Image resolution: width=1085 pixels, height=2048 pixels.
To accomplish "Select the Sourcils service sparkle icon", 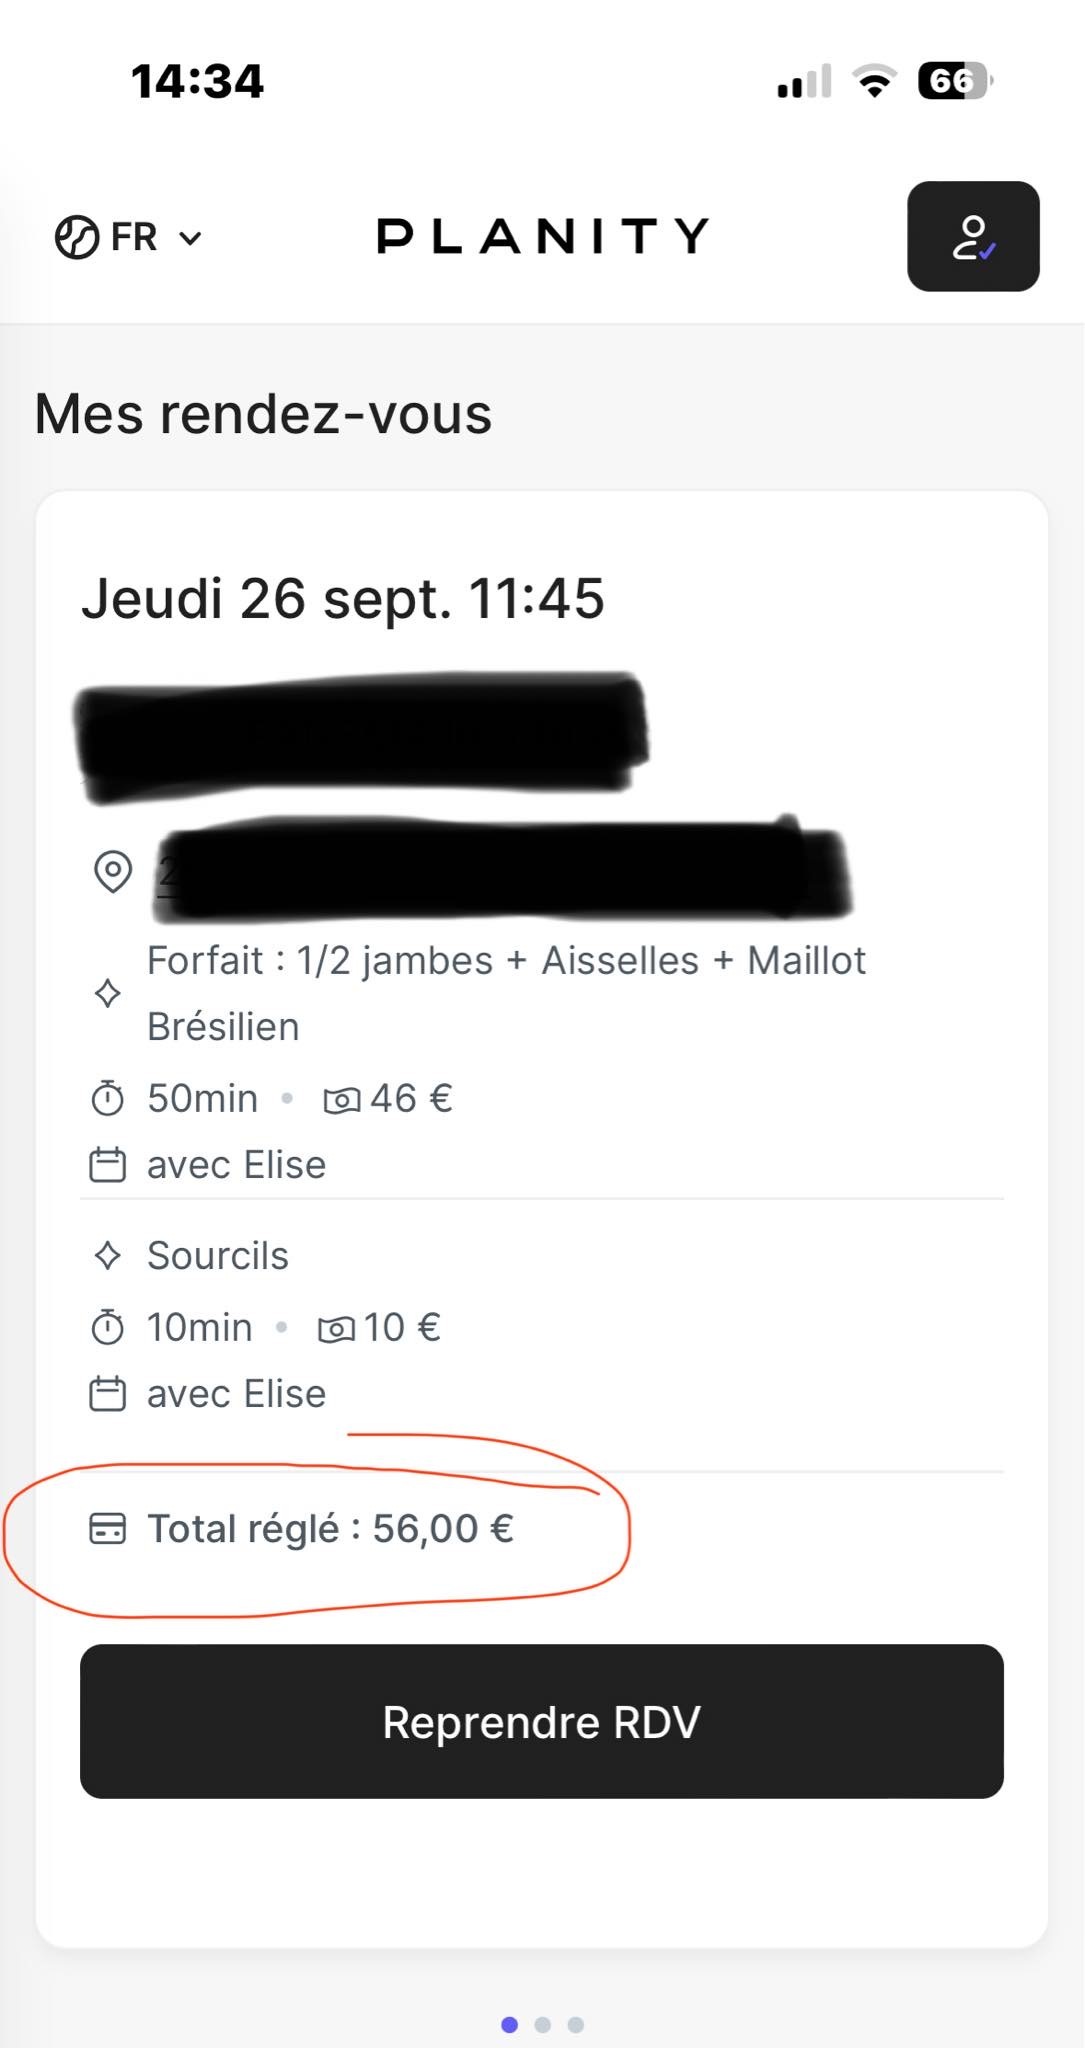I will pyautogui.click(x=108, y=1255).
